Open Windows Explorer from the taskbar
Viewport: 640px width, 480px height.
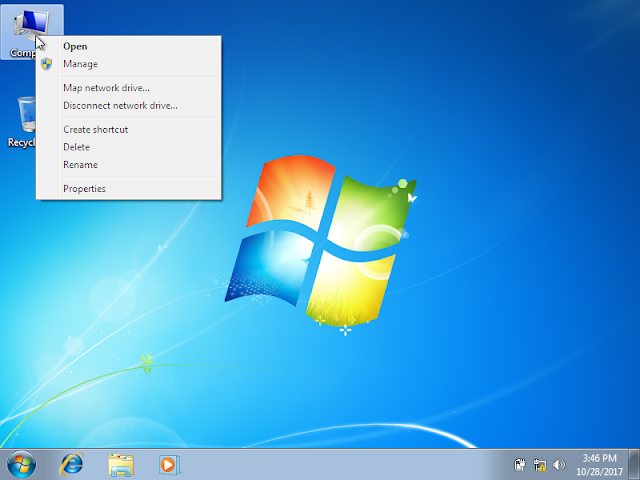click(121, 465)
